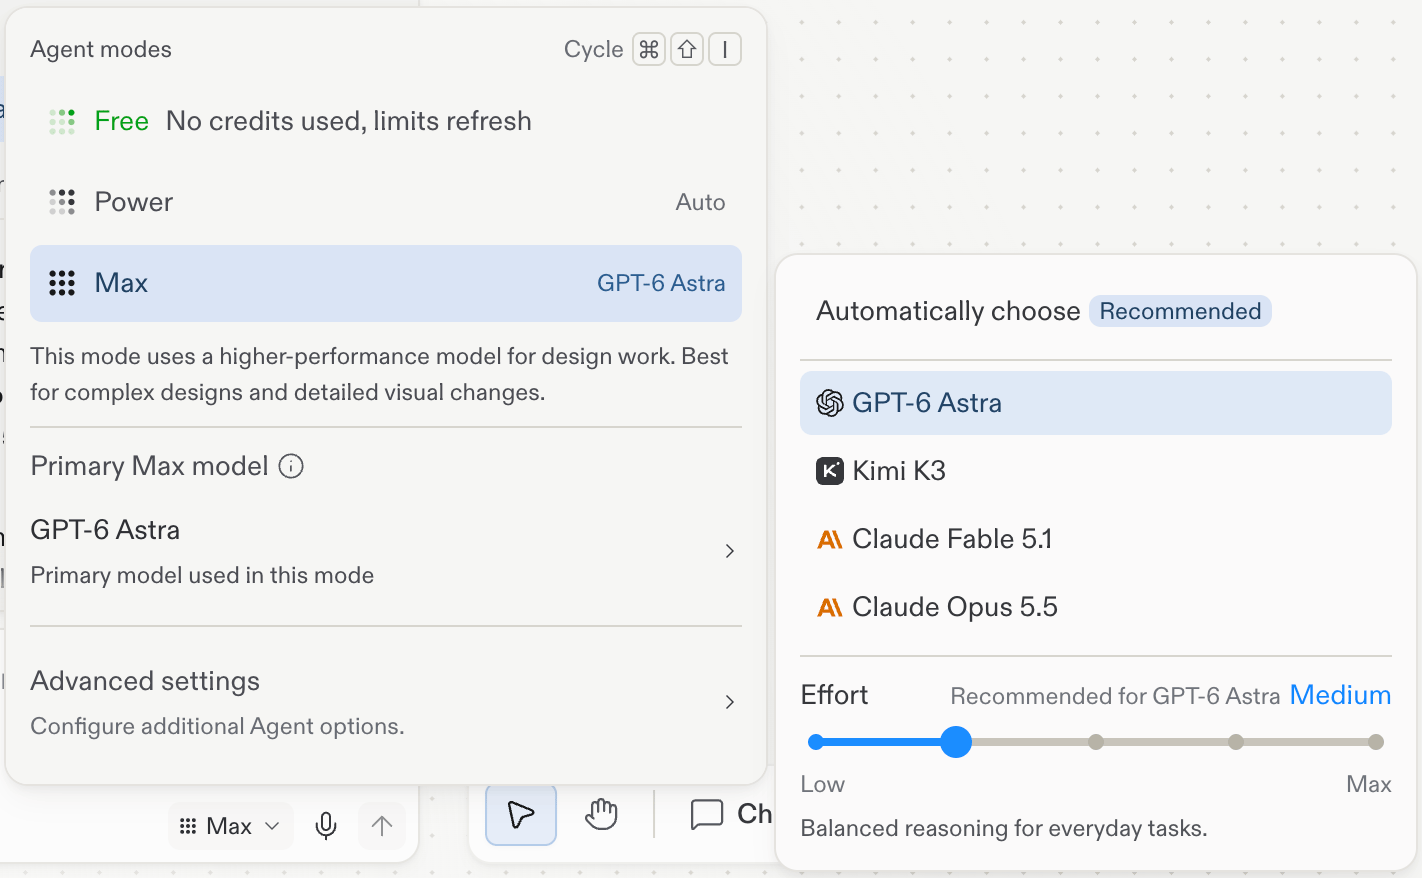Viewport: 1422px width, 878px height.
Task: Choose Claude Opus 5.5 model
Action: point(1096,607)
